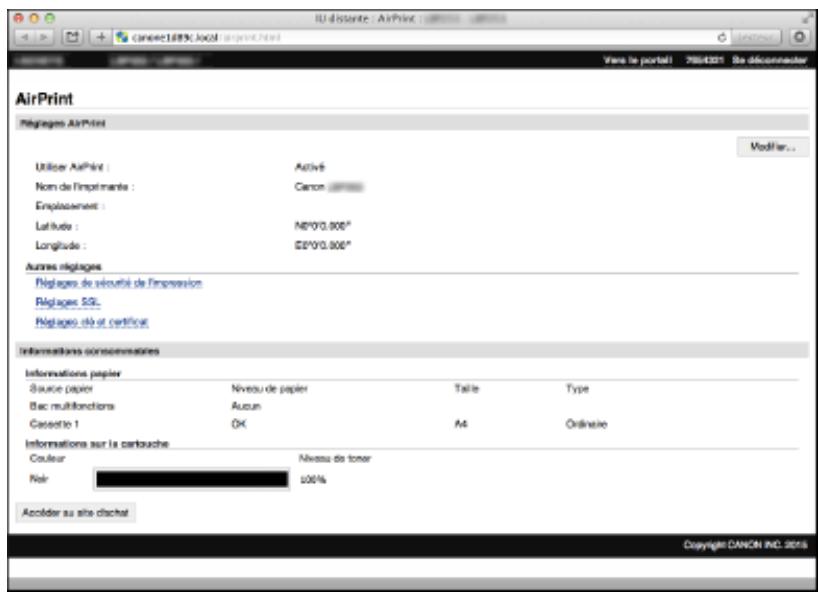Click the Réglages AirPrint section header
Viewport: 818px width, 593px height.
click(412, 123)
